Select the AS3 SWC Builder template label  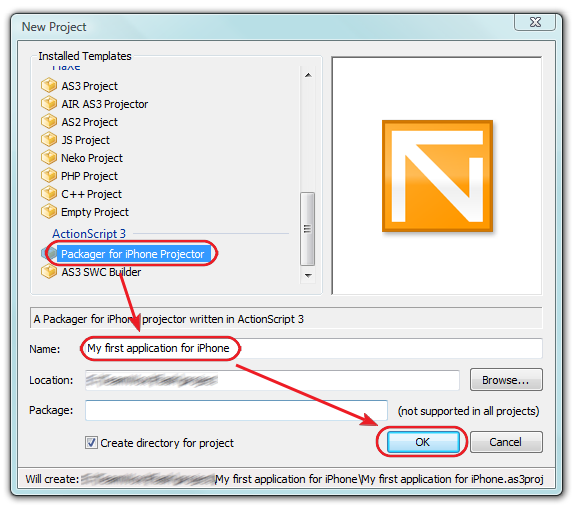coord(101,272)
